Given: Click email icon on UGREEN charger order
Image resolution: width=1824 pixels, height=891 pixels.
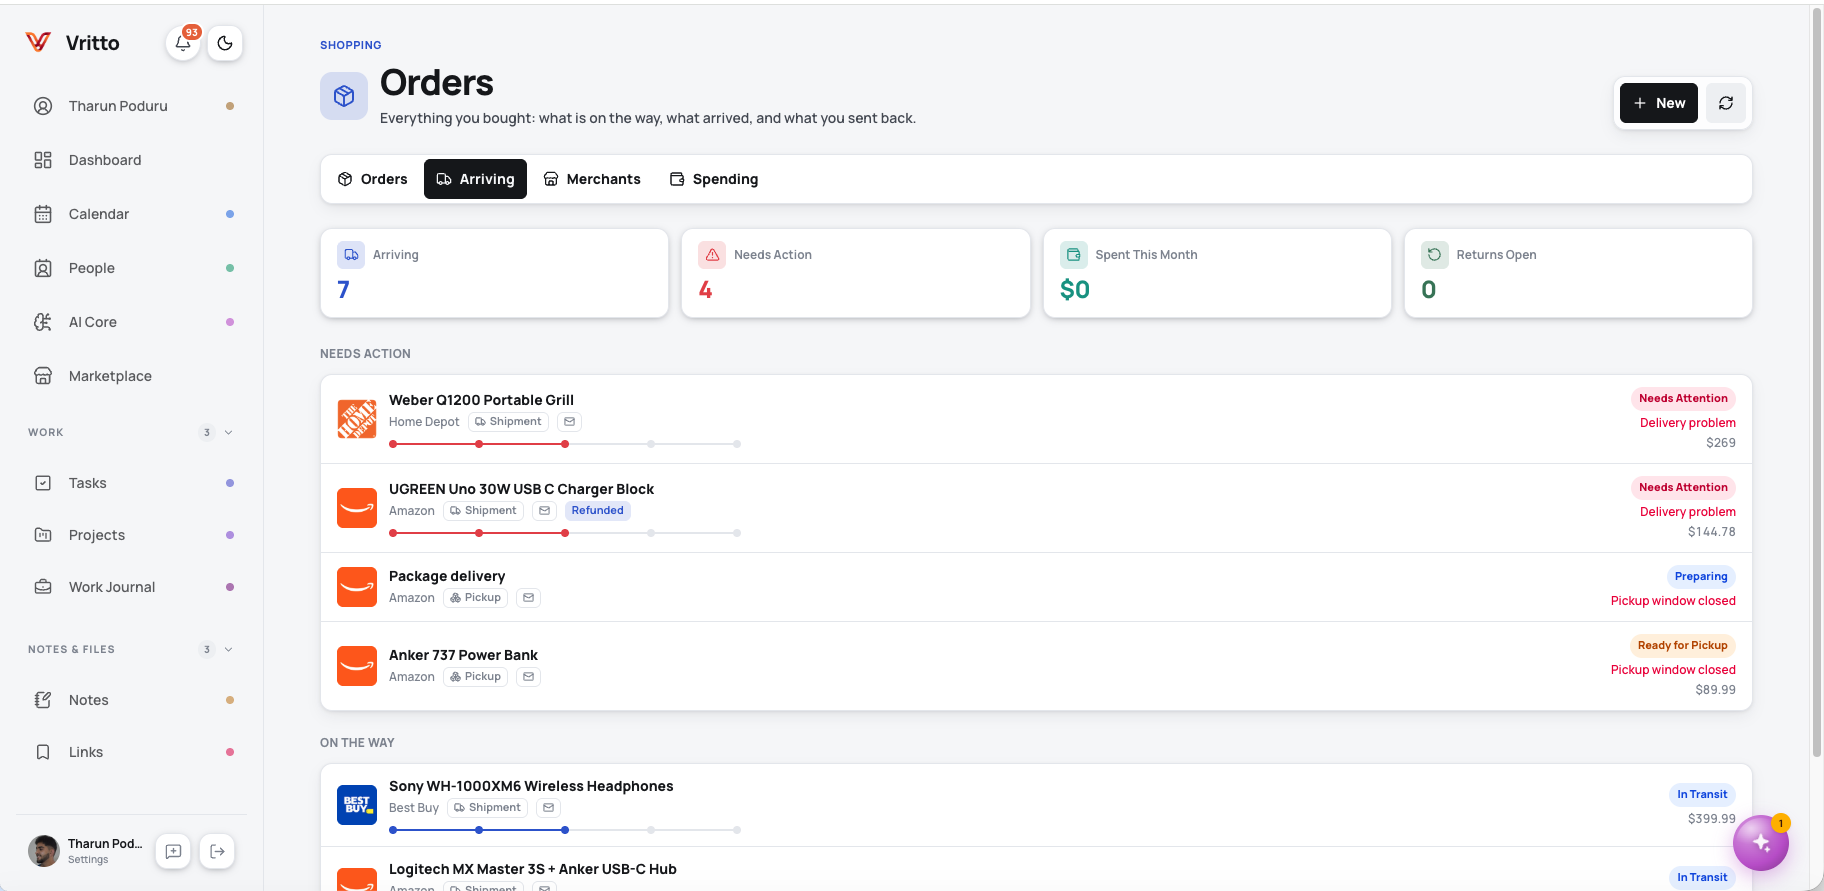Looking at the screenshot, I should [x=544, y=511].
